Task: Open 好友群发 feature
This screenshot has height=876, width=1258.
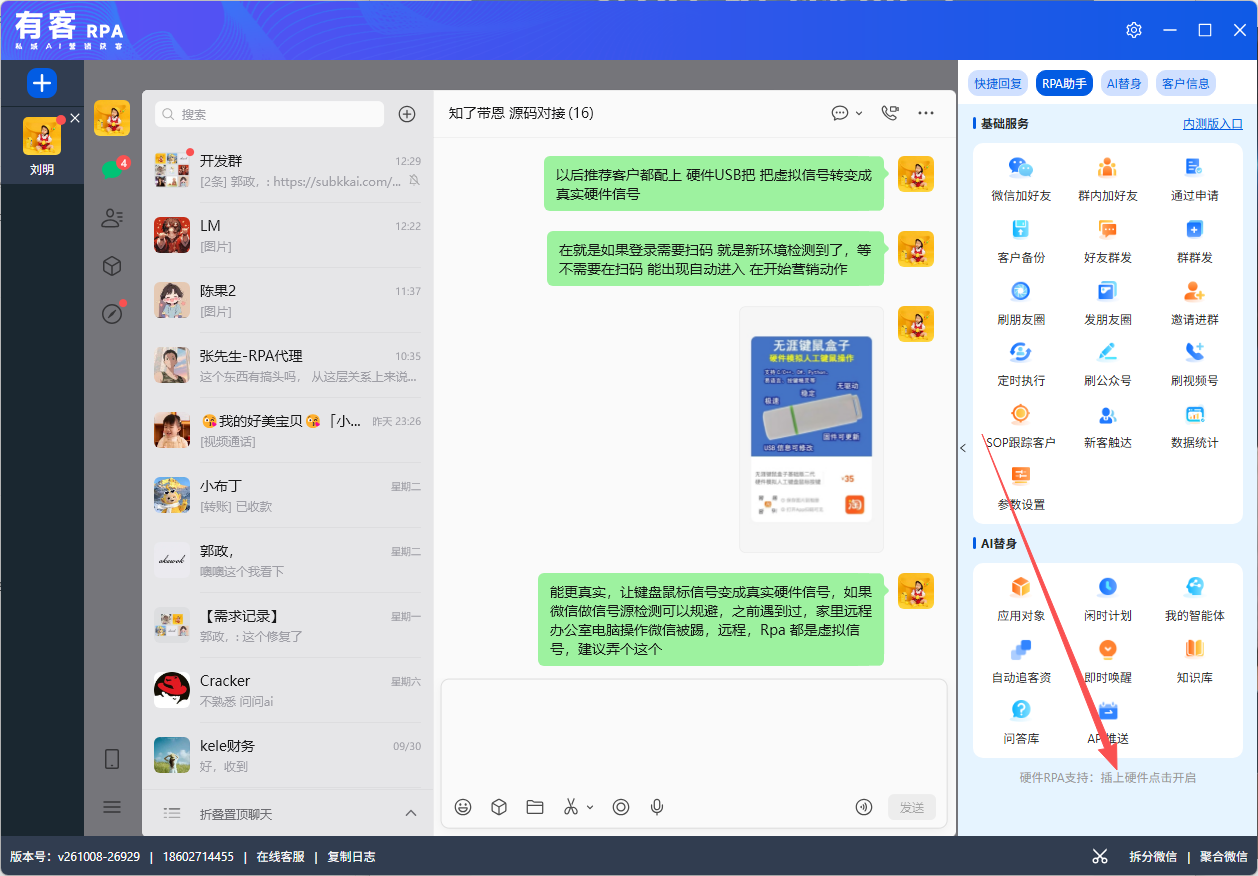Action: tap(1107, 241)
